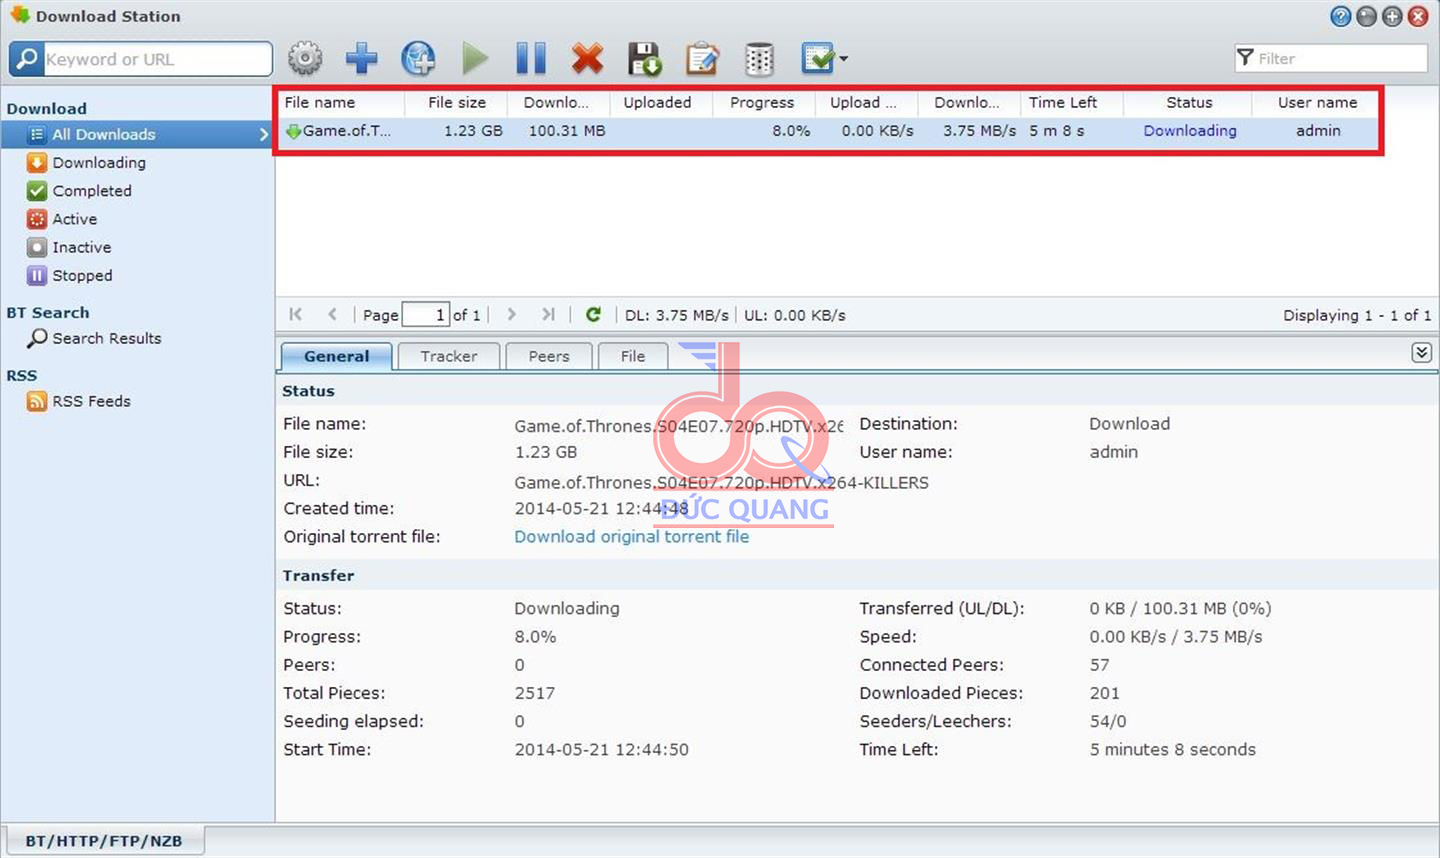This screenshot has width=1440, height=858.
Task: Collapse the detail panel chevron
Action: (x=1421, y=353)
